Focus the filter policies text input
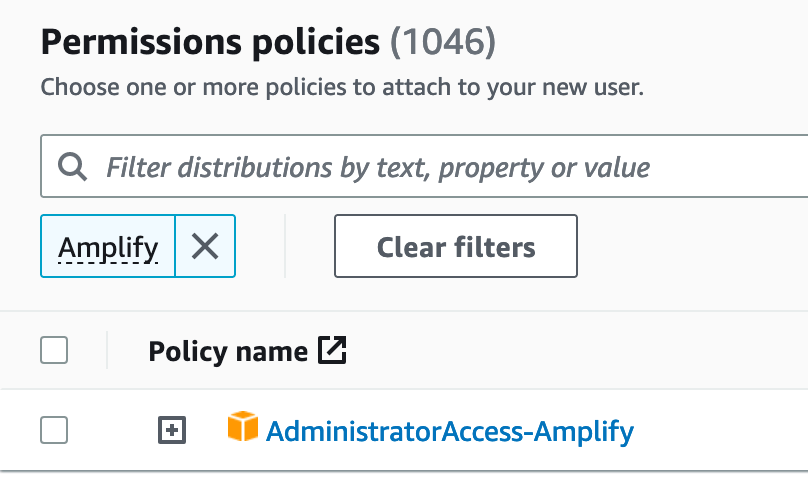Viewport: 808px width, 500px height. [400, 167]
